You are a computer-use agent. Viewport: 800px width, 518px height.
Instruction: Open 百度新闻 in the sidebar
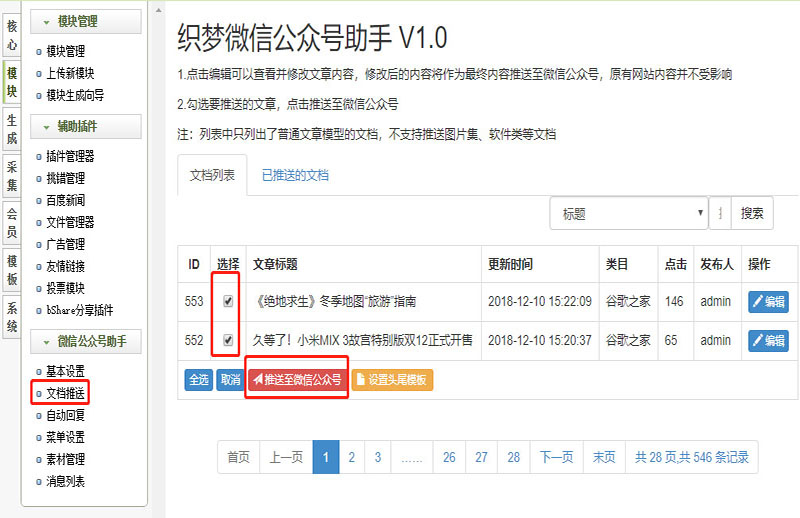(x=65, y=200)
